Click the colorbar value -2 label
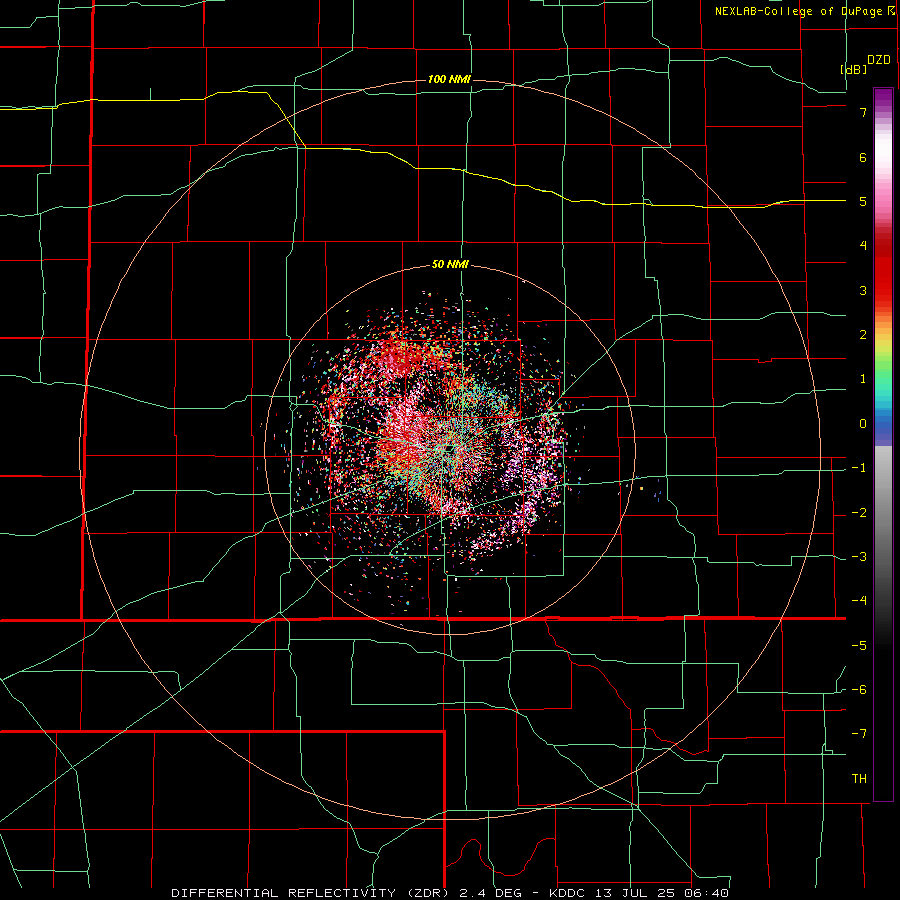Image resolution: width=900 pixels, height=900 pixels. pyautogui.click(x=859, y=513)
